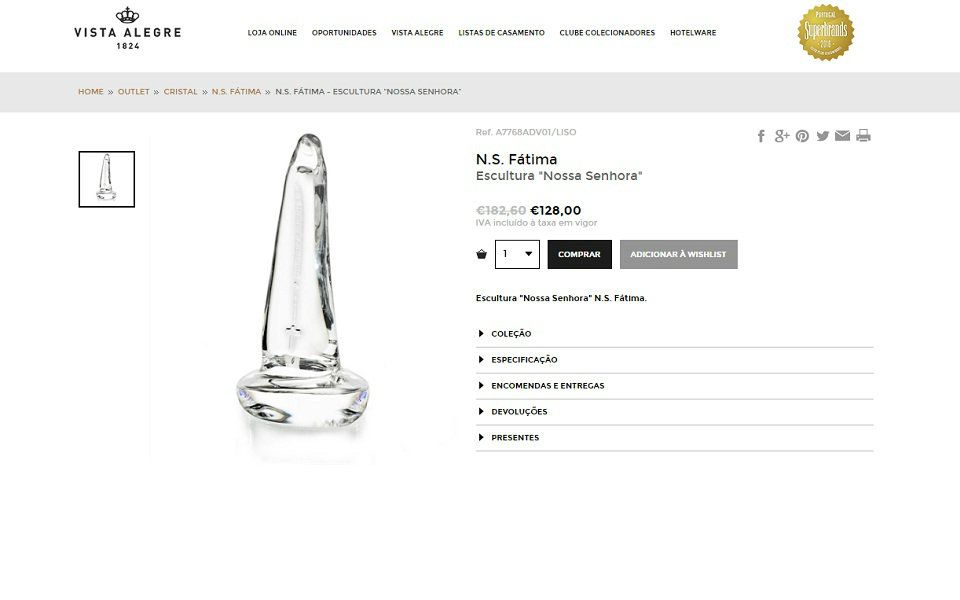
Task: Select the sculpture thumbnail image
Action: [107, 179]
